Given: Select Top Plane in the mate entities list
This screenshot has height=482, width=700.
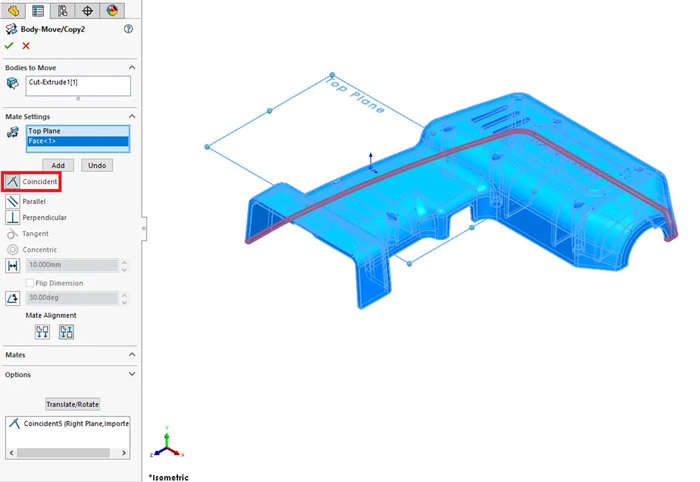Looking at the screenshot, I should pos(78,131).
